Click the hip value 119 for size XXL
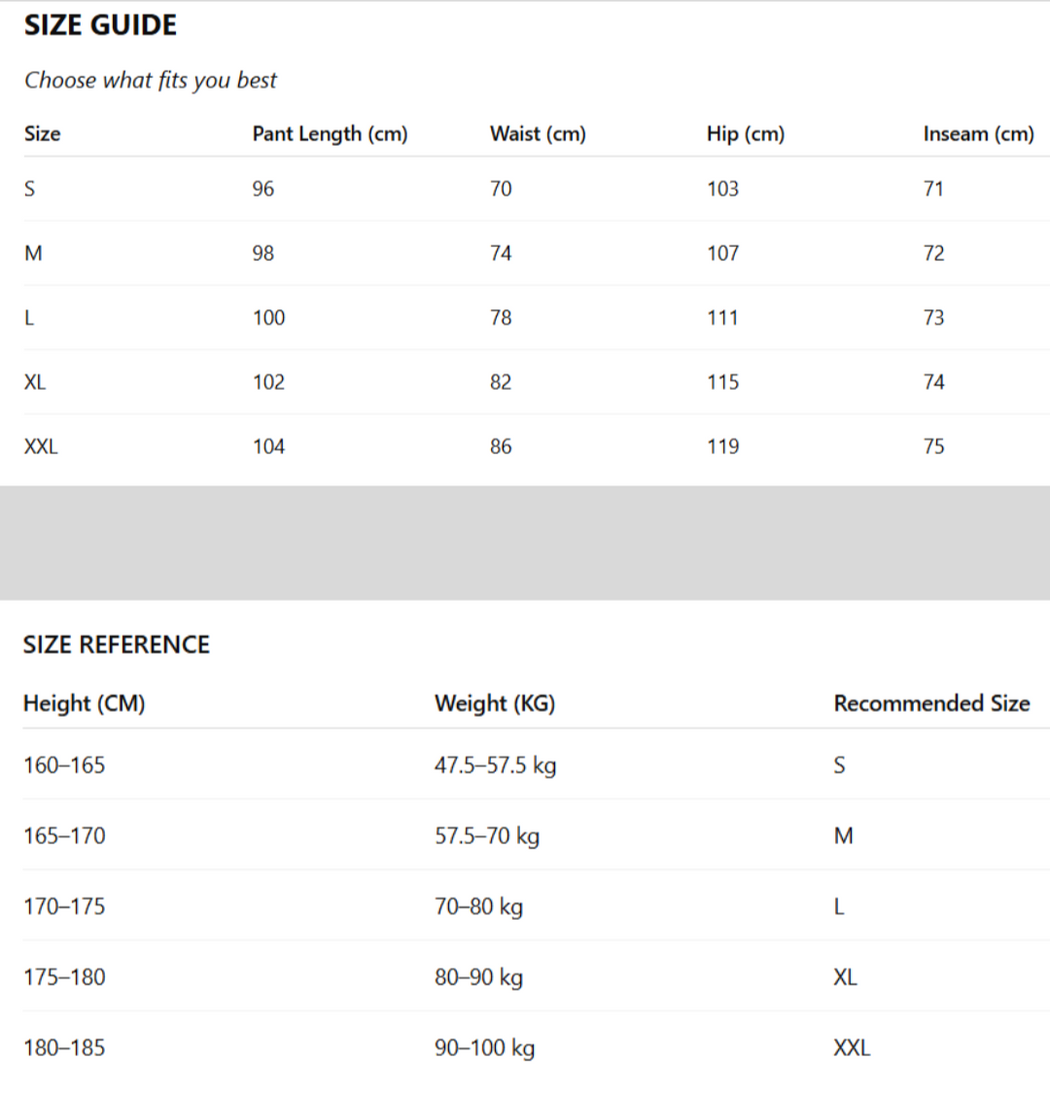Image resolution: width=1050 pixels, height=1095 pixels. point(723,447)
